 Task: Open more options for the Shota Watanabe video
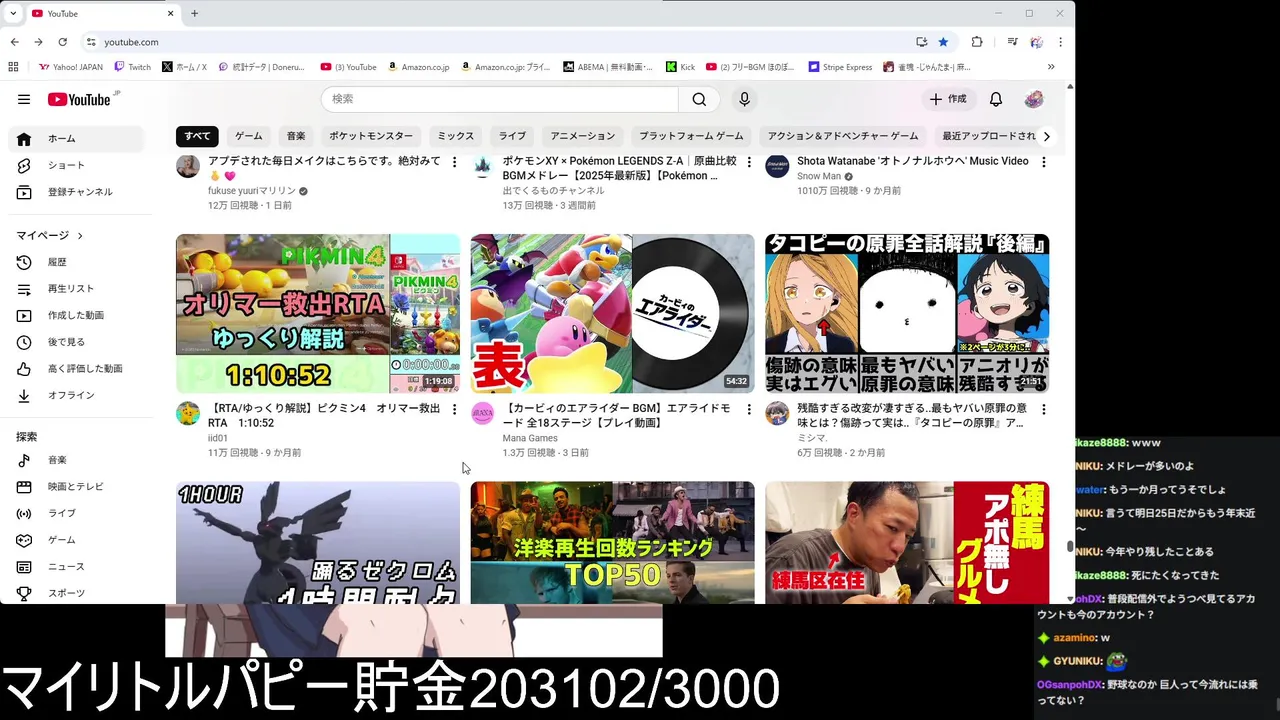tap(1043, 162)
